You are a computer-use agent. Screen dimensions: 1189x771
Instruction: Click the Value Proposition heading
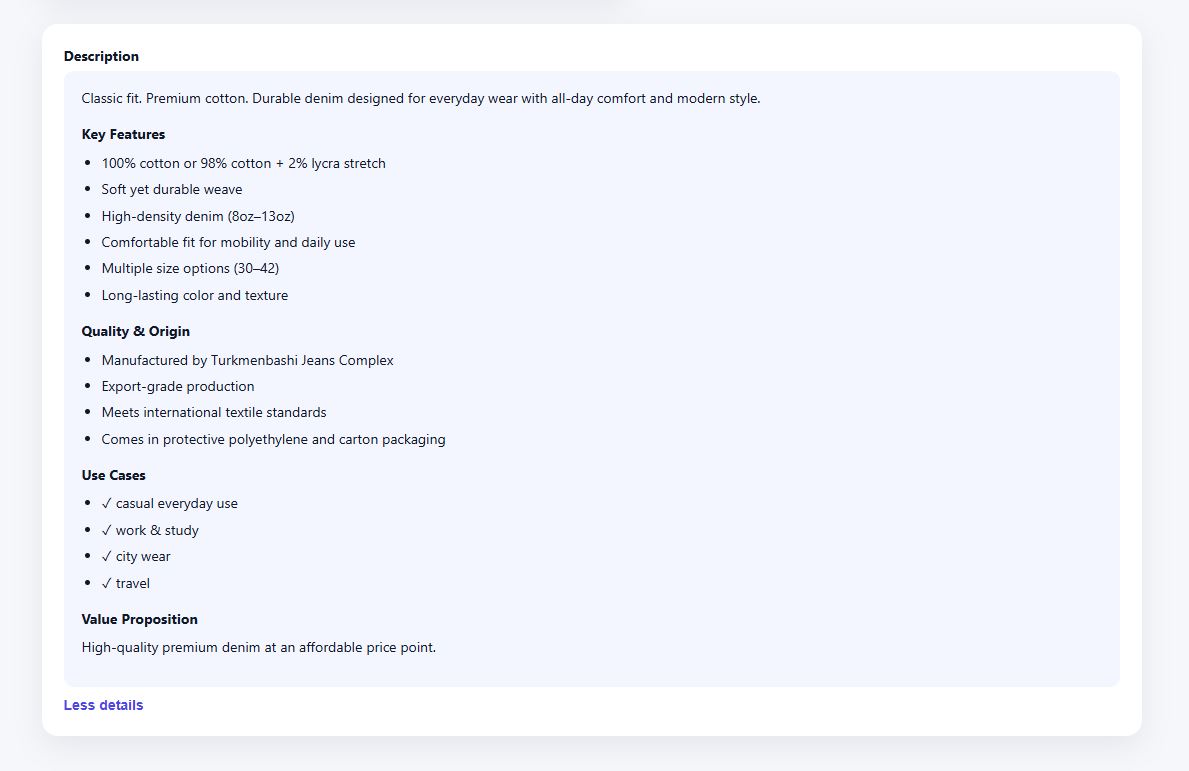pyautogui.click(x=139, y=619)
